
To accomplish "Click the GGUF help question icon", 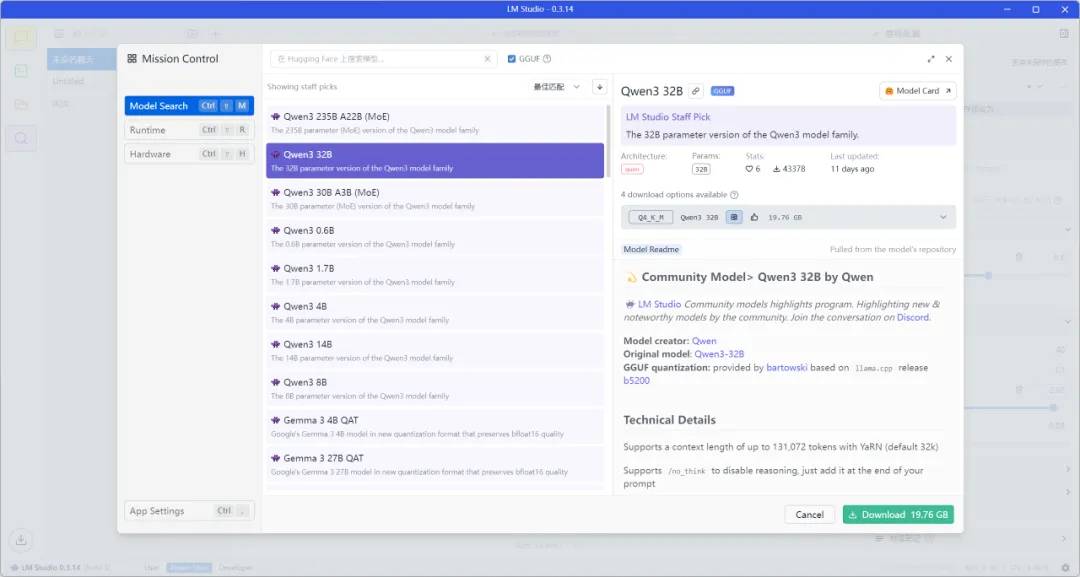I will click(x=547, y=59).
